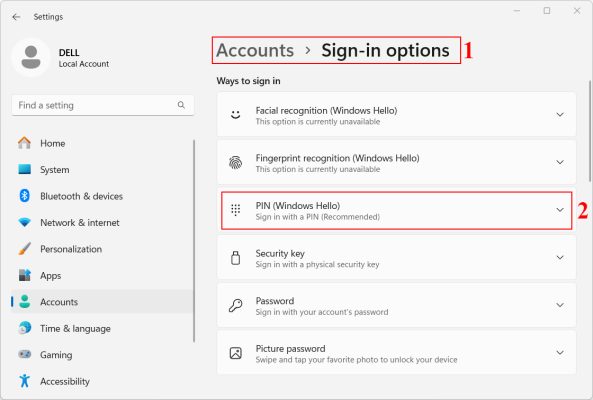
Task: Expand Fingerprint recognition chevron
Action: [x=560, y=162]
